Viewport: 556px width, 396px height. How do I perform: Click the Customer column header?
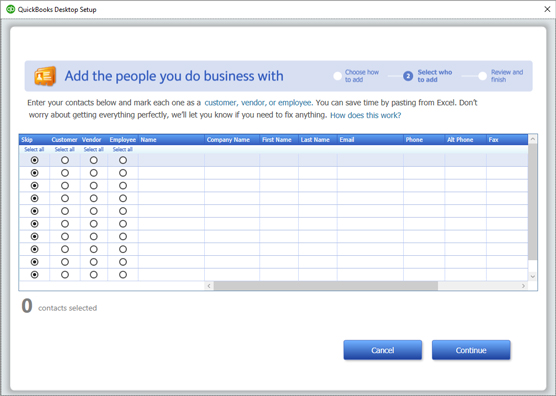pos(65,140)
